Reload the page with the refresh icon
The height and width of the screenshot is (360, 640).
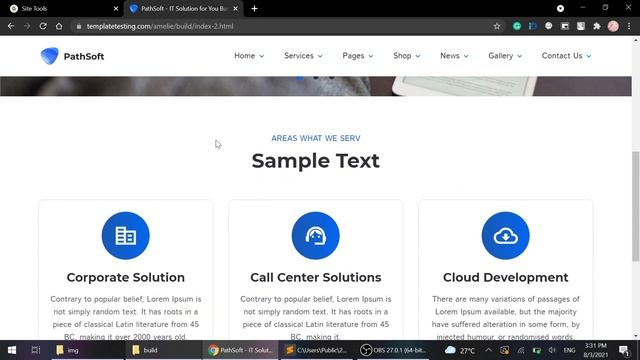(43, 26)
